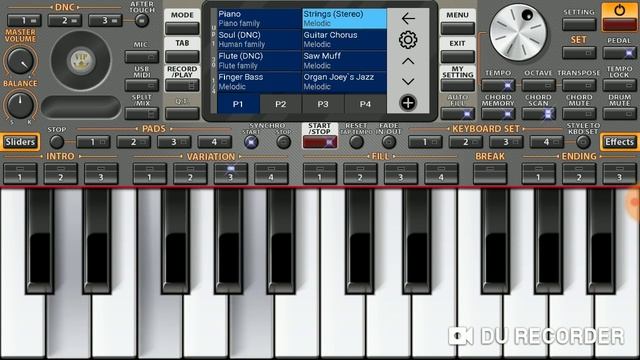The image size is (640, 360).
Task: Toggle the CHORD MEMORY button
Action: click(498, 113)
